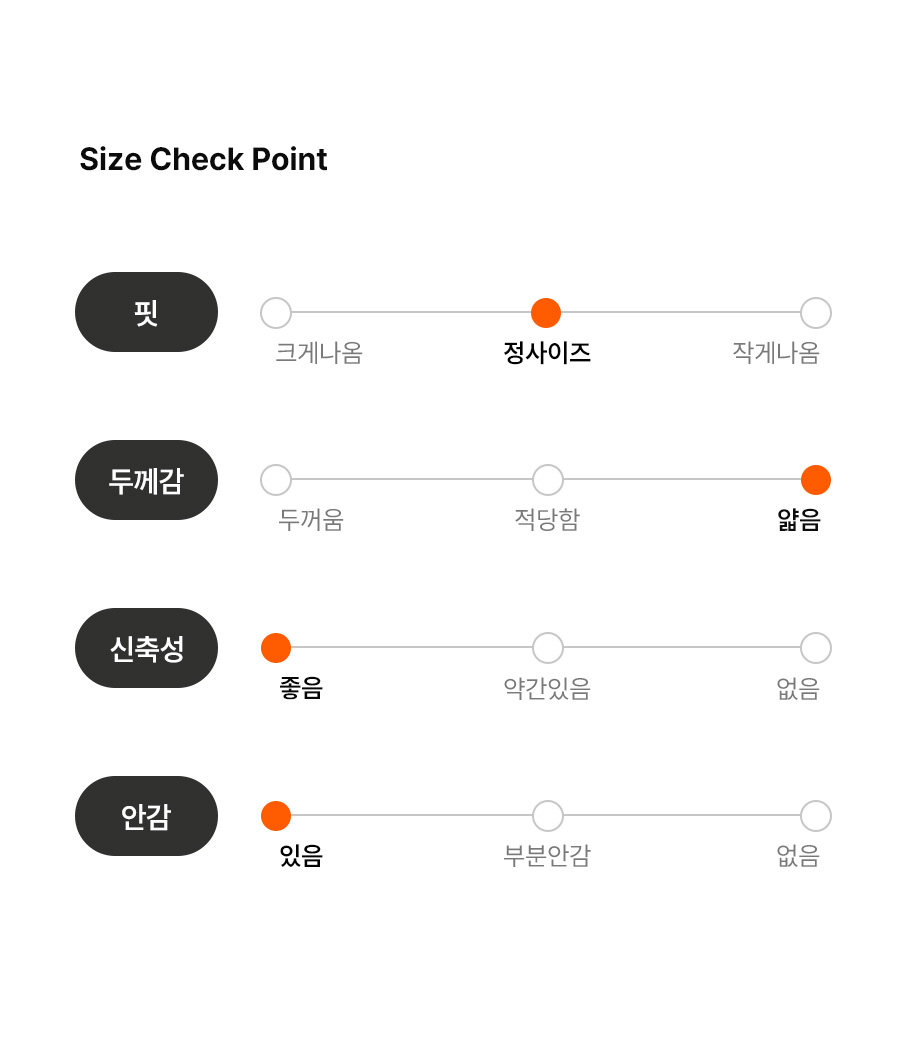Click the 부분안감 text label
The width and height of the screenshot is (900, 1049).
(547, 855)
